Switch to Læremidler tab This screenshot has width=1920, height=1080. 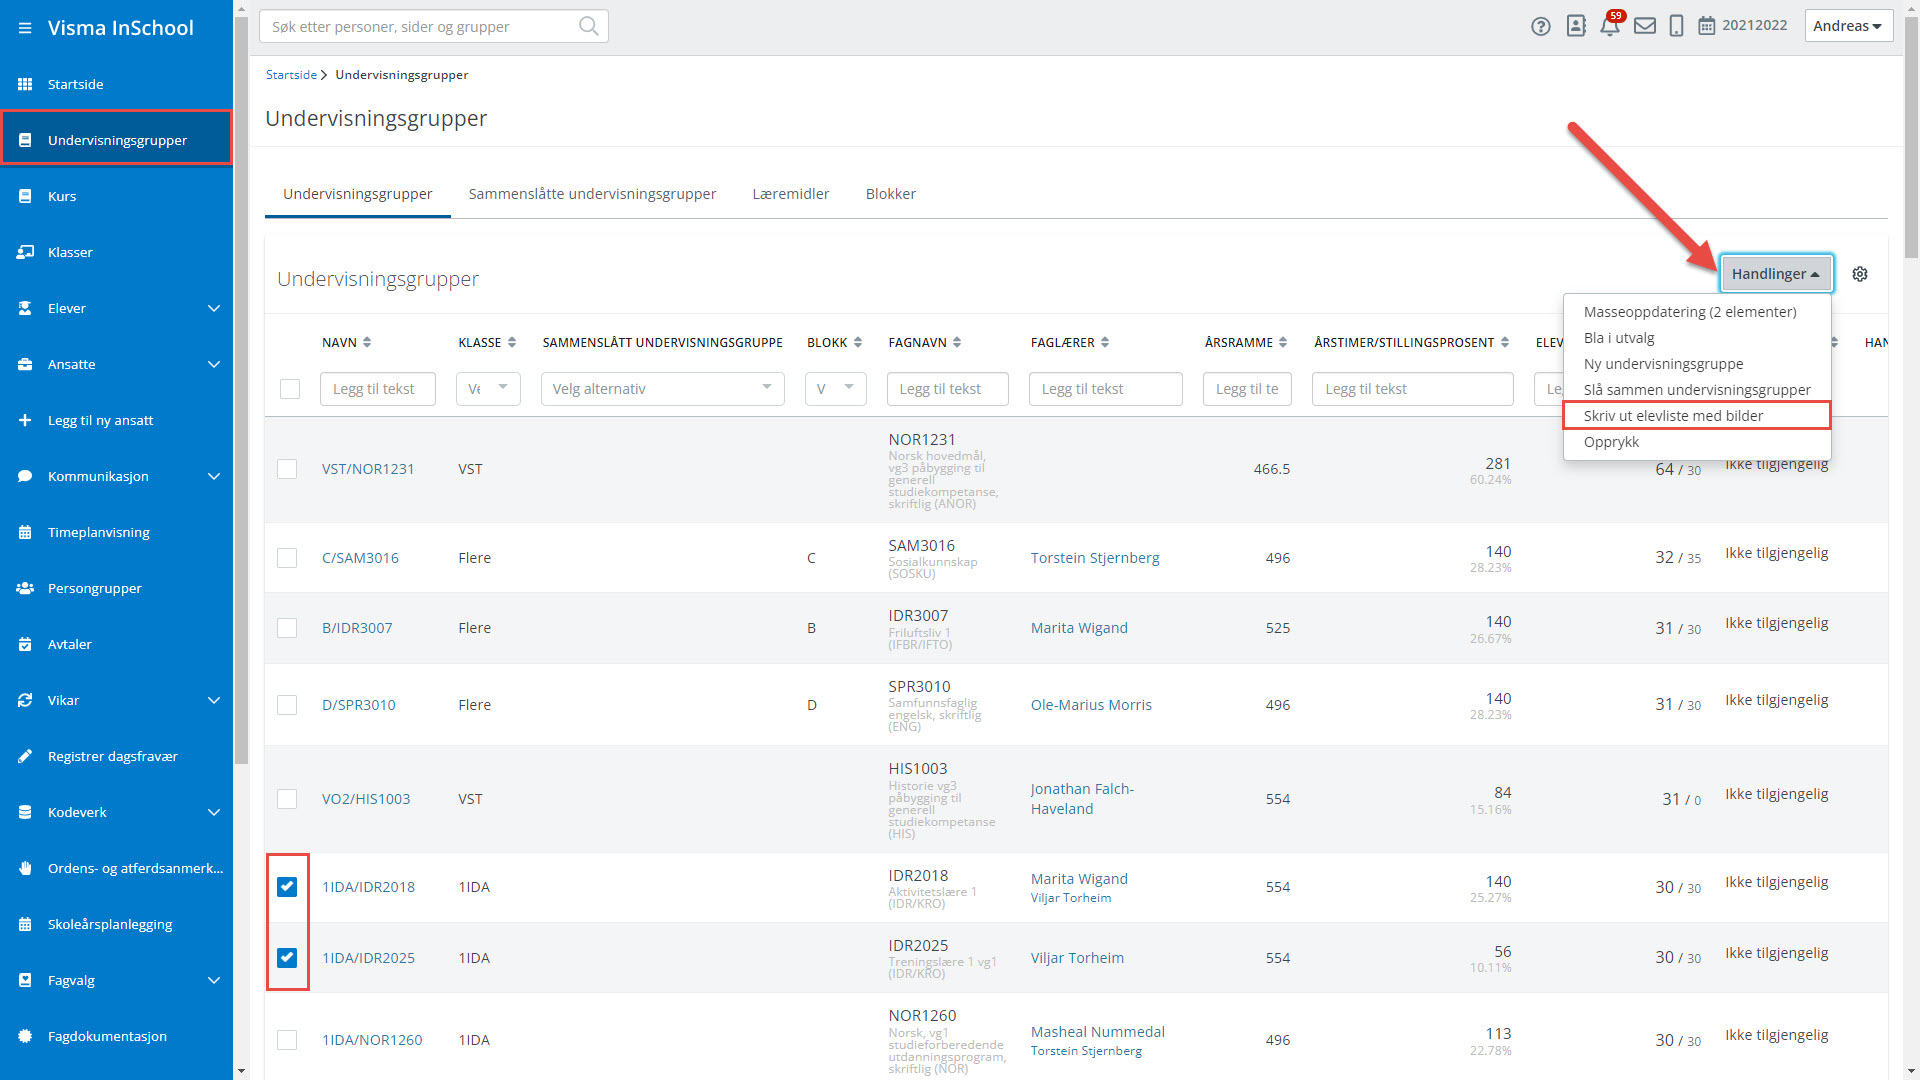791,194
